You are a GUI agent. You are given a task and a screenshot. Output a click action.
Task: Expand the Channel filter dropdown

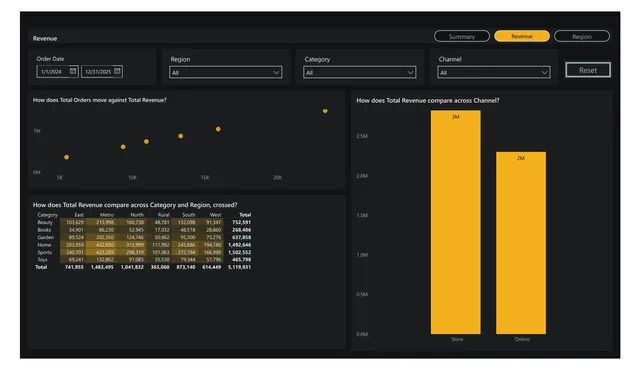click(x=493, y=72)
